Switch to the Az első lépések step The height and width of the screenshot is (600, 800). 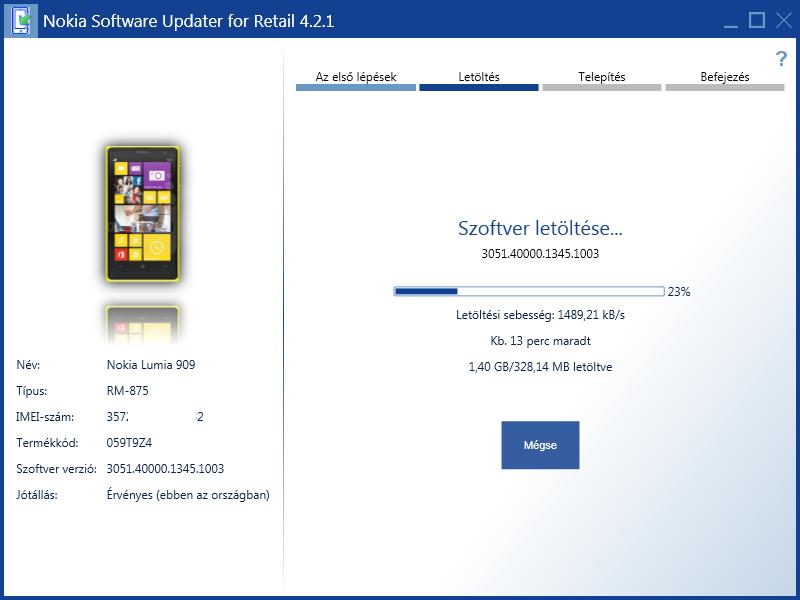click(356, 80)
